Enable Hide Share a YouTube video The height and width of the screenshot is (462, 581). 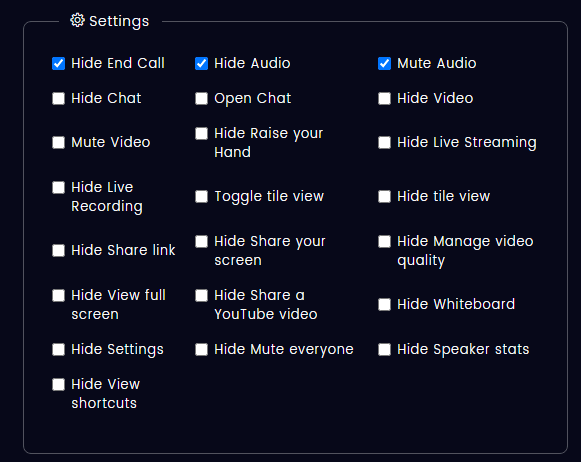pyautogui.click(x=202, y=296)
